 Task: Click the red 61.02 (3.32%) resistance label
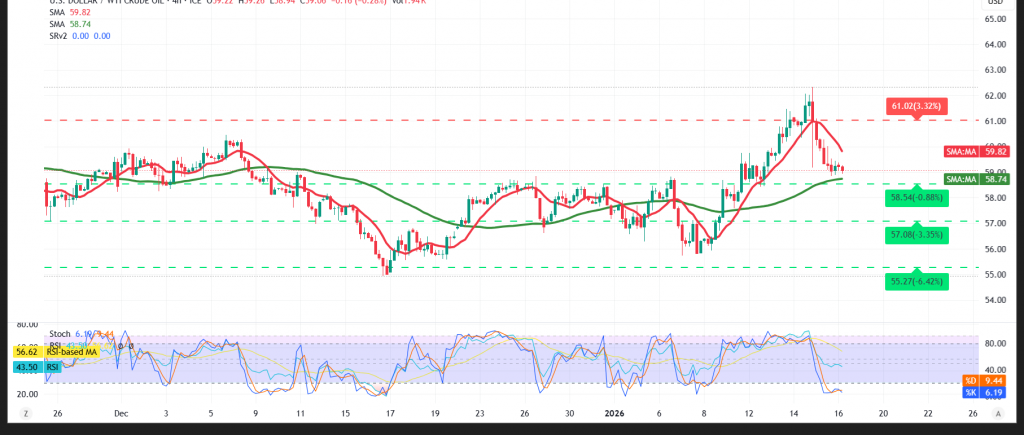[917, 105]
